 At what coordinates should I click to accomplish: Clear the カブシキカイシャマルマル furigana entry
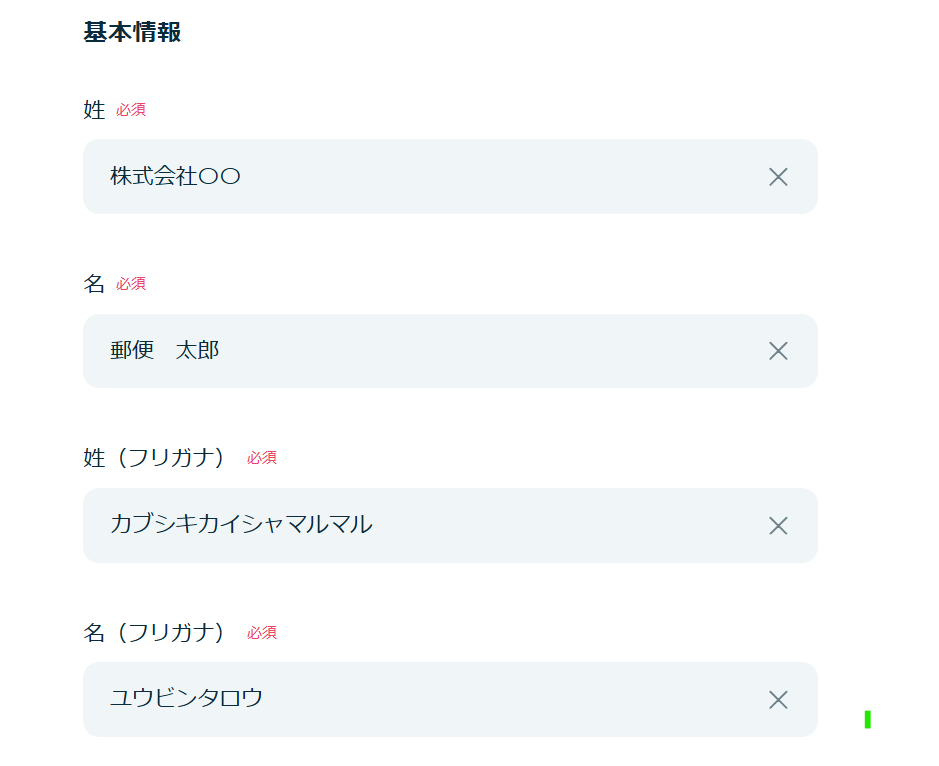[778, 525]
